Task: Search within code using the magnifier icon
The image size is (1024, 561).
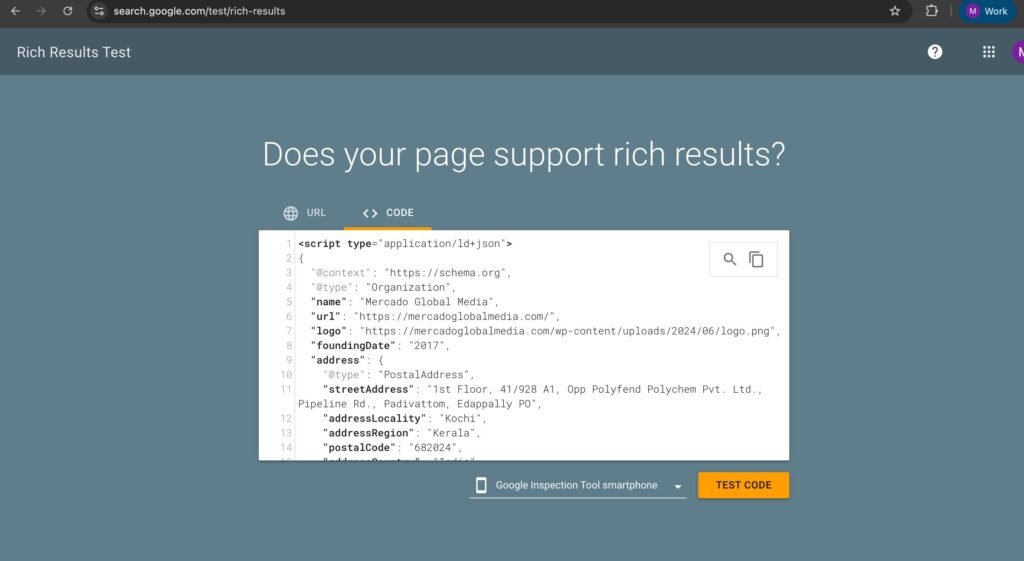Action: click(729, 259)
